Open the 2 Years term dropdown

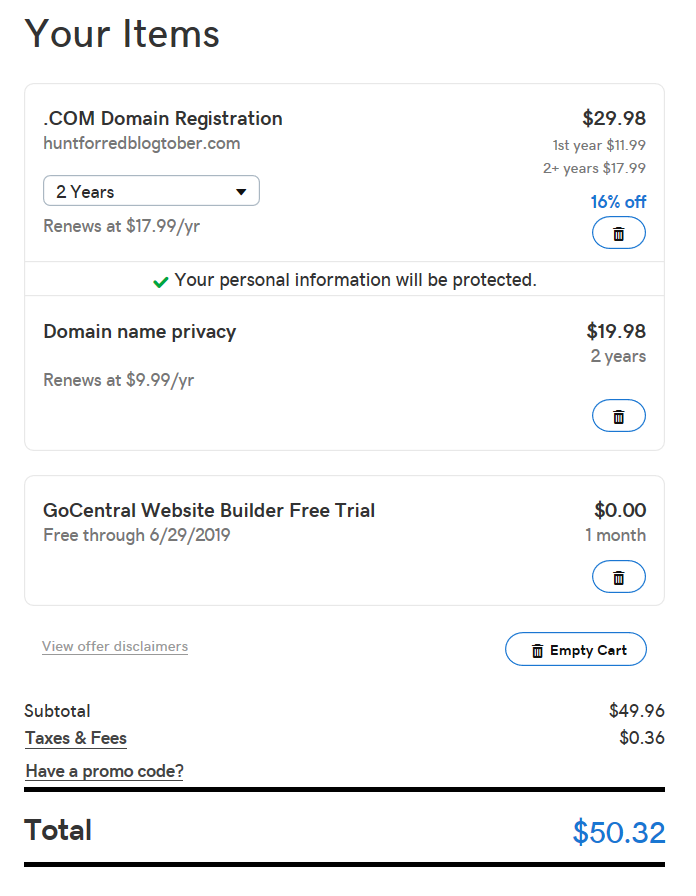coord(151,191)
